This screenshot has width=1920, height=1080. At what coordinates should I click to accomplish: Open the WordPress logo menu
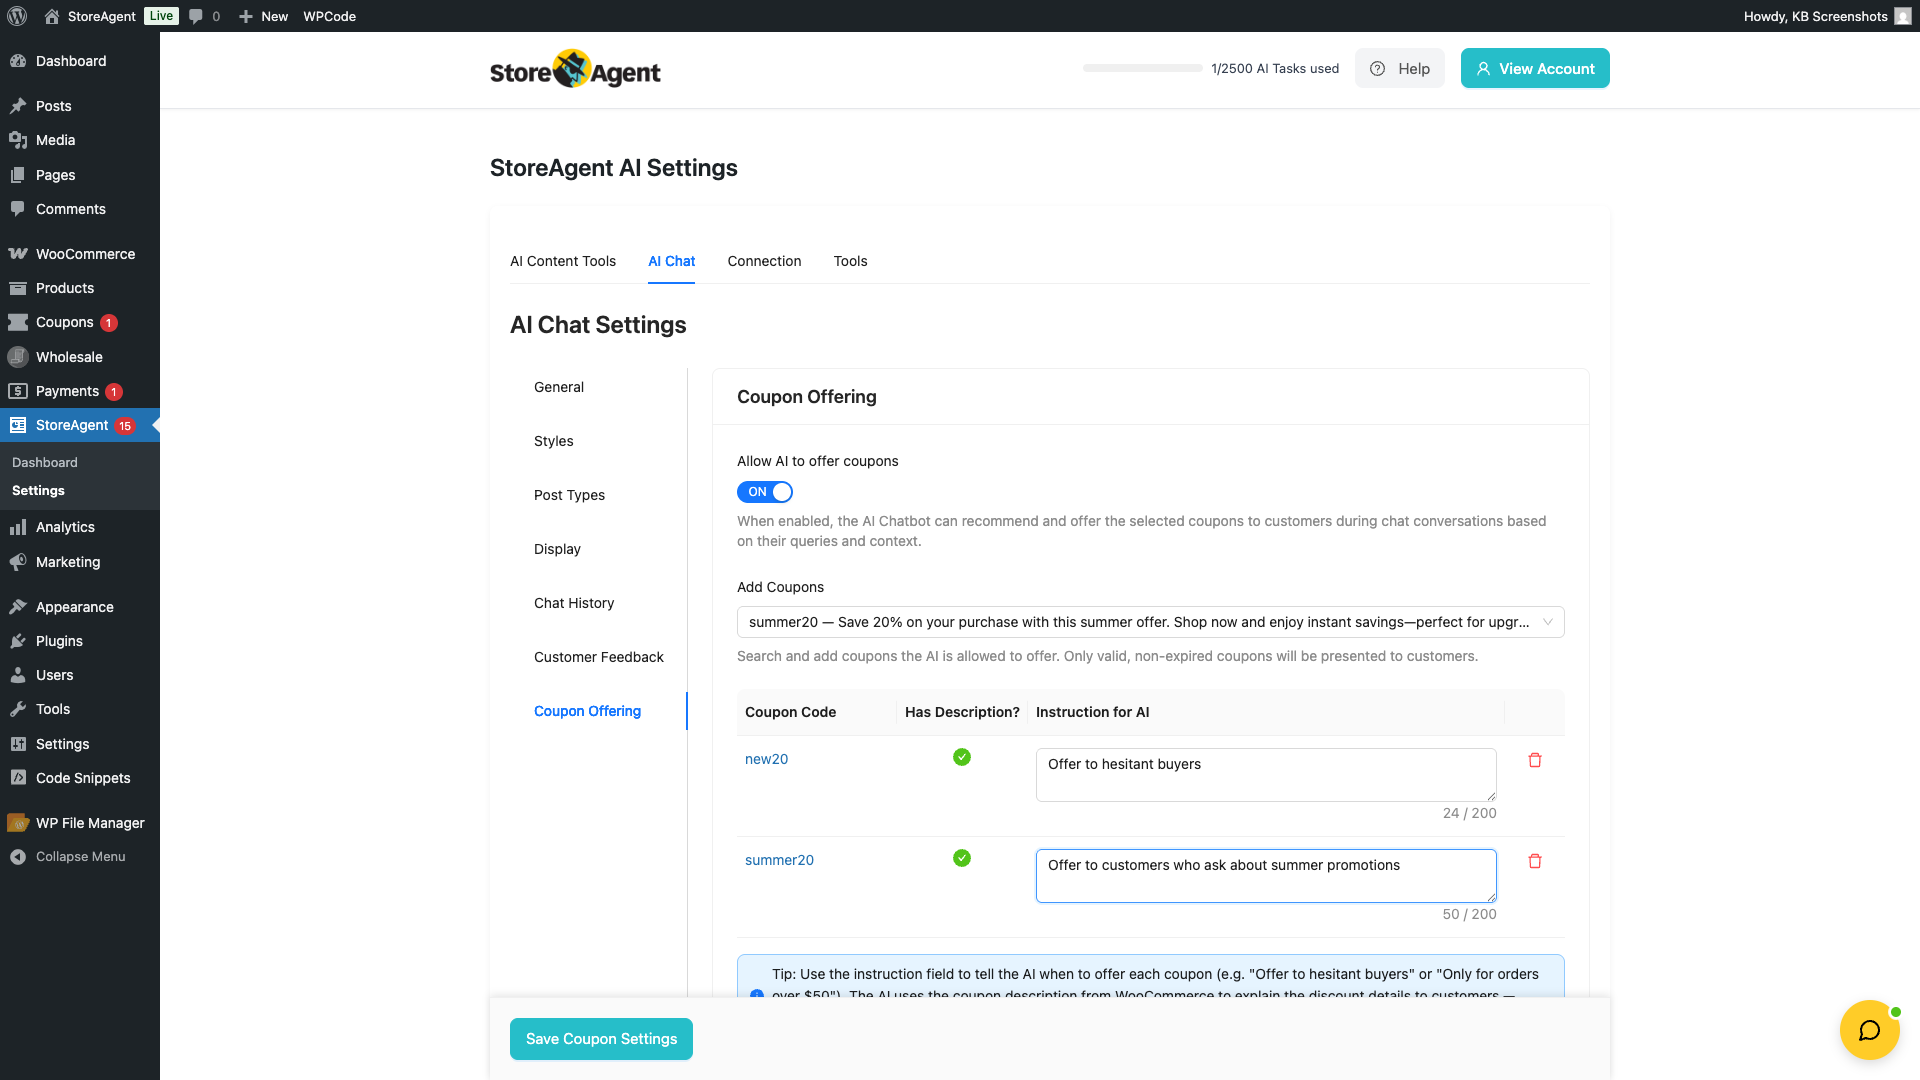tap(17, 16)
